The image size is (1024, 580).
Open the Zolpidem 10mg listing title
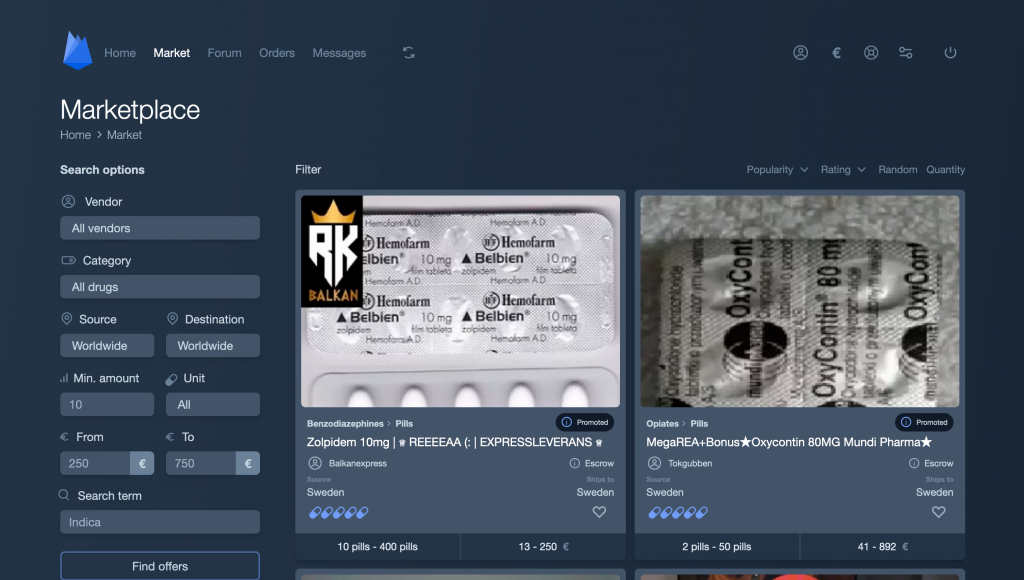[455, 442]
